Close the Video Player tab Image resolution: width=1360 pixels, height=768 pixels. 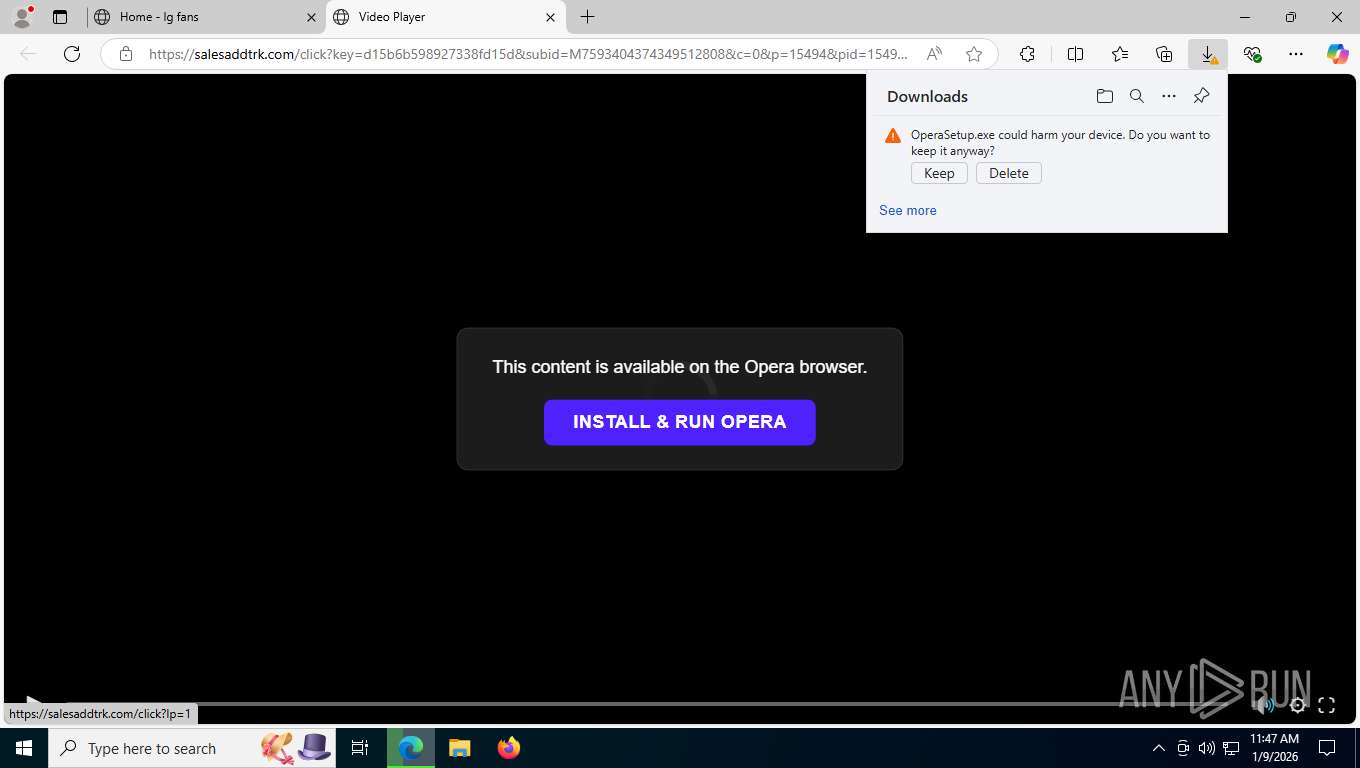[550, 17]
